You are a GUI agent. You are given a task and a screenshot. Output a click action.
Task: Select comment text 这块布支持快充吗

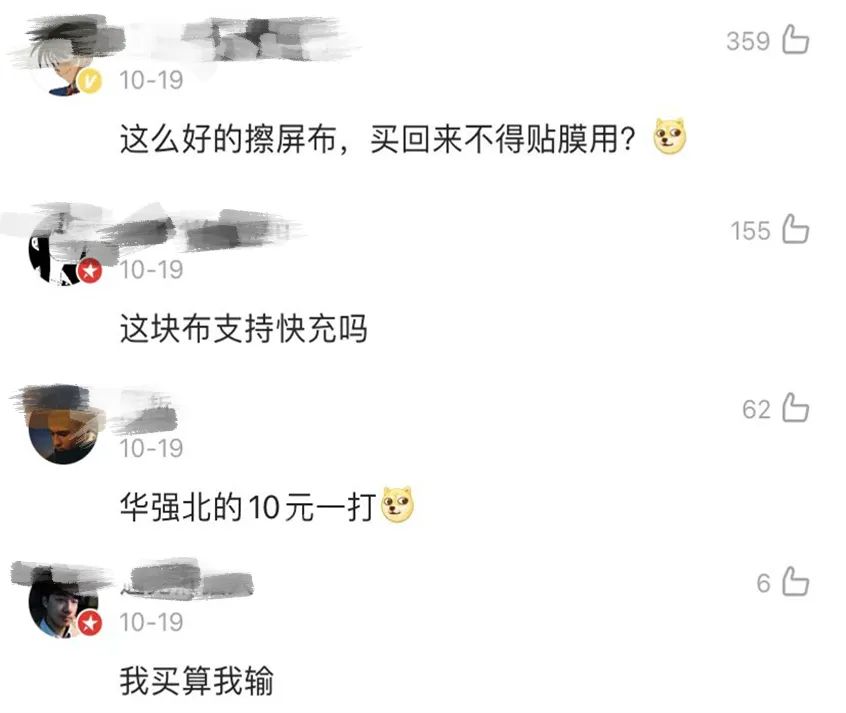pyautogui.click(x=243, y=329)
